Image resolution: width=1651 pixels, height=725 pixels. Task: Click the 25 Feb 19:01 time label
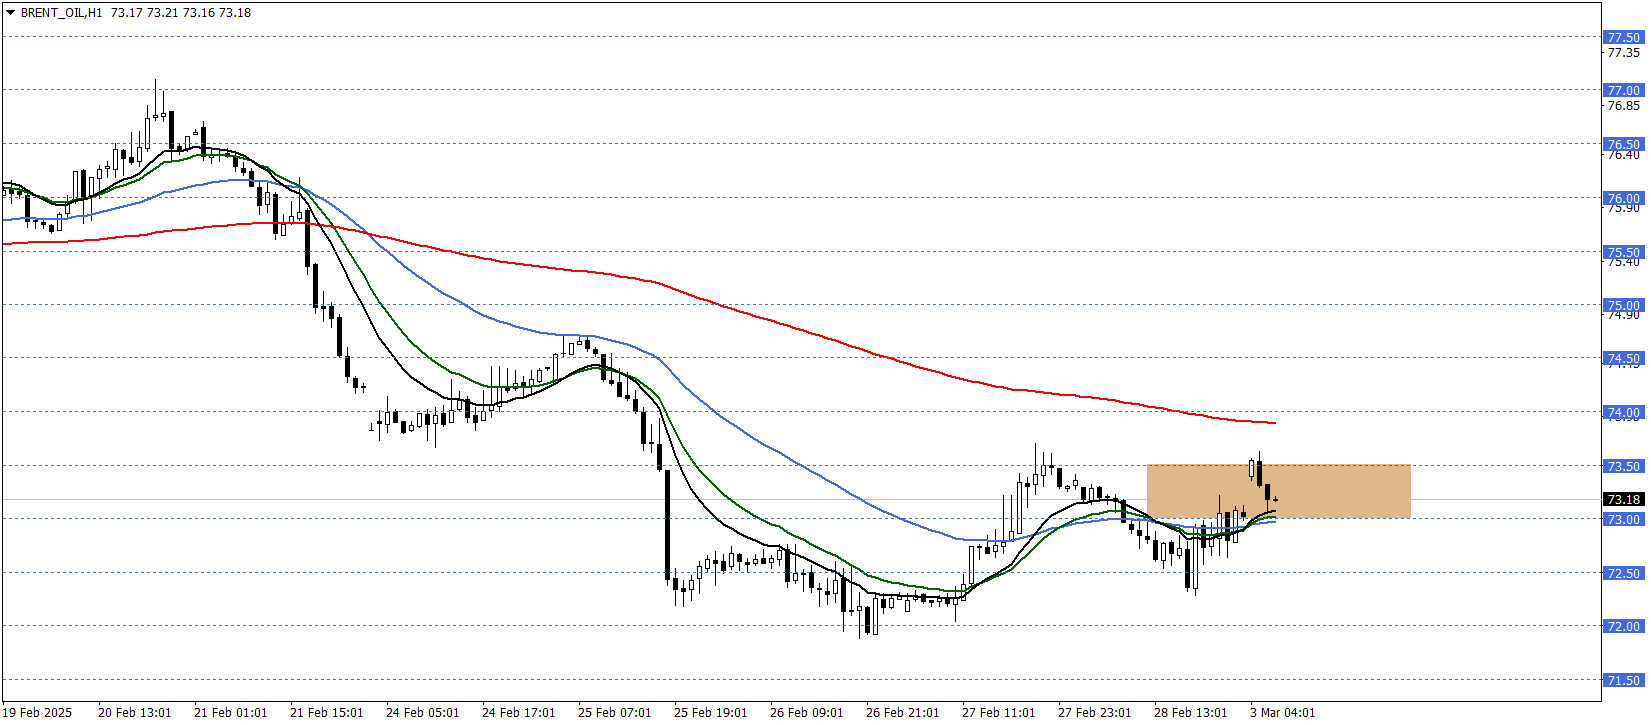pyautogui.click(x=711, y=713)
